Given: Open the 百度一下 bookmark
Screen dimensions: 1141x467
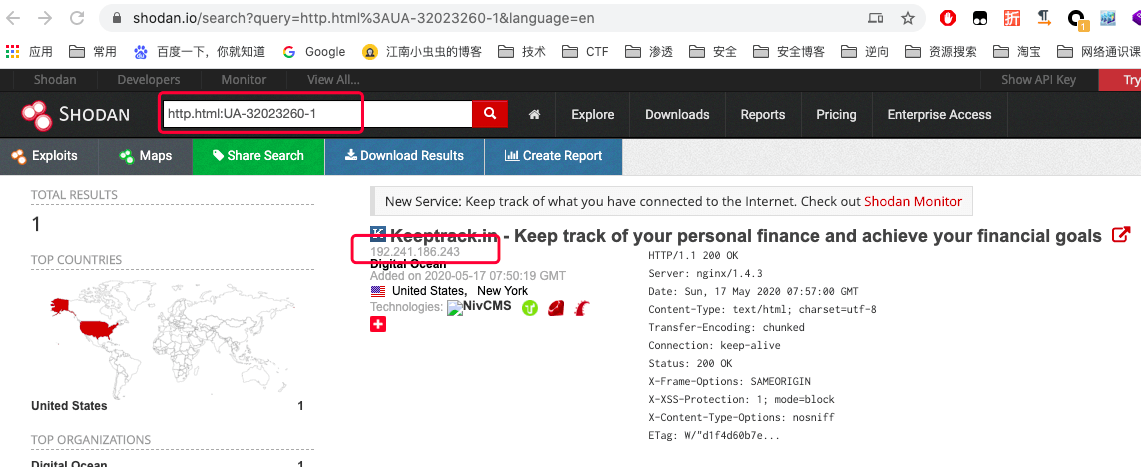Looking at the screenshot, I should [199, 52].
